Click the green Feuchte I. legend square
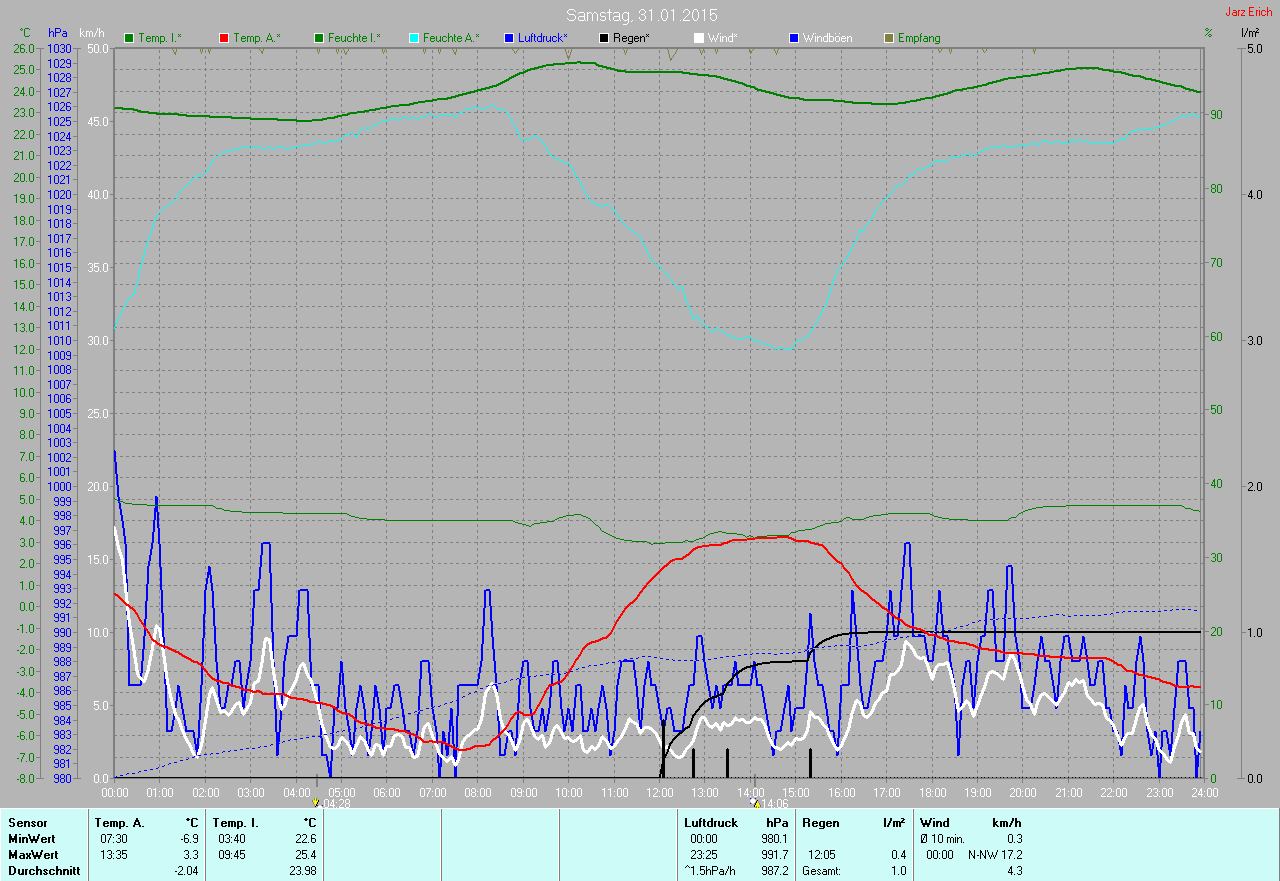Screen dimensions: 1280x881 [x=319, y=38]
